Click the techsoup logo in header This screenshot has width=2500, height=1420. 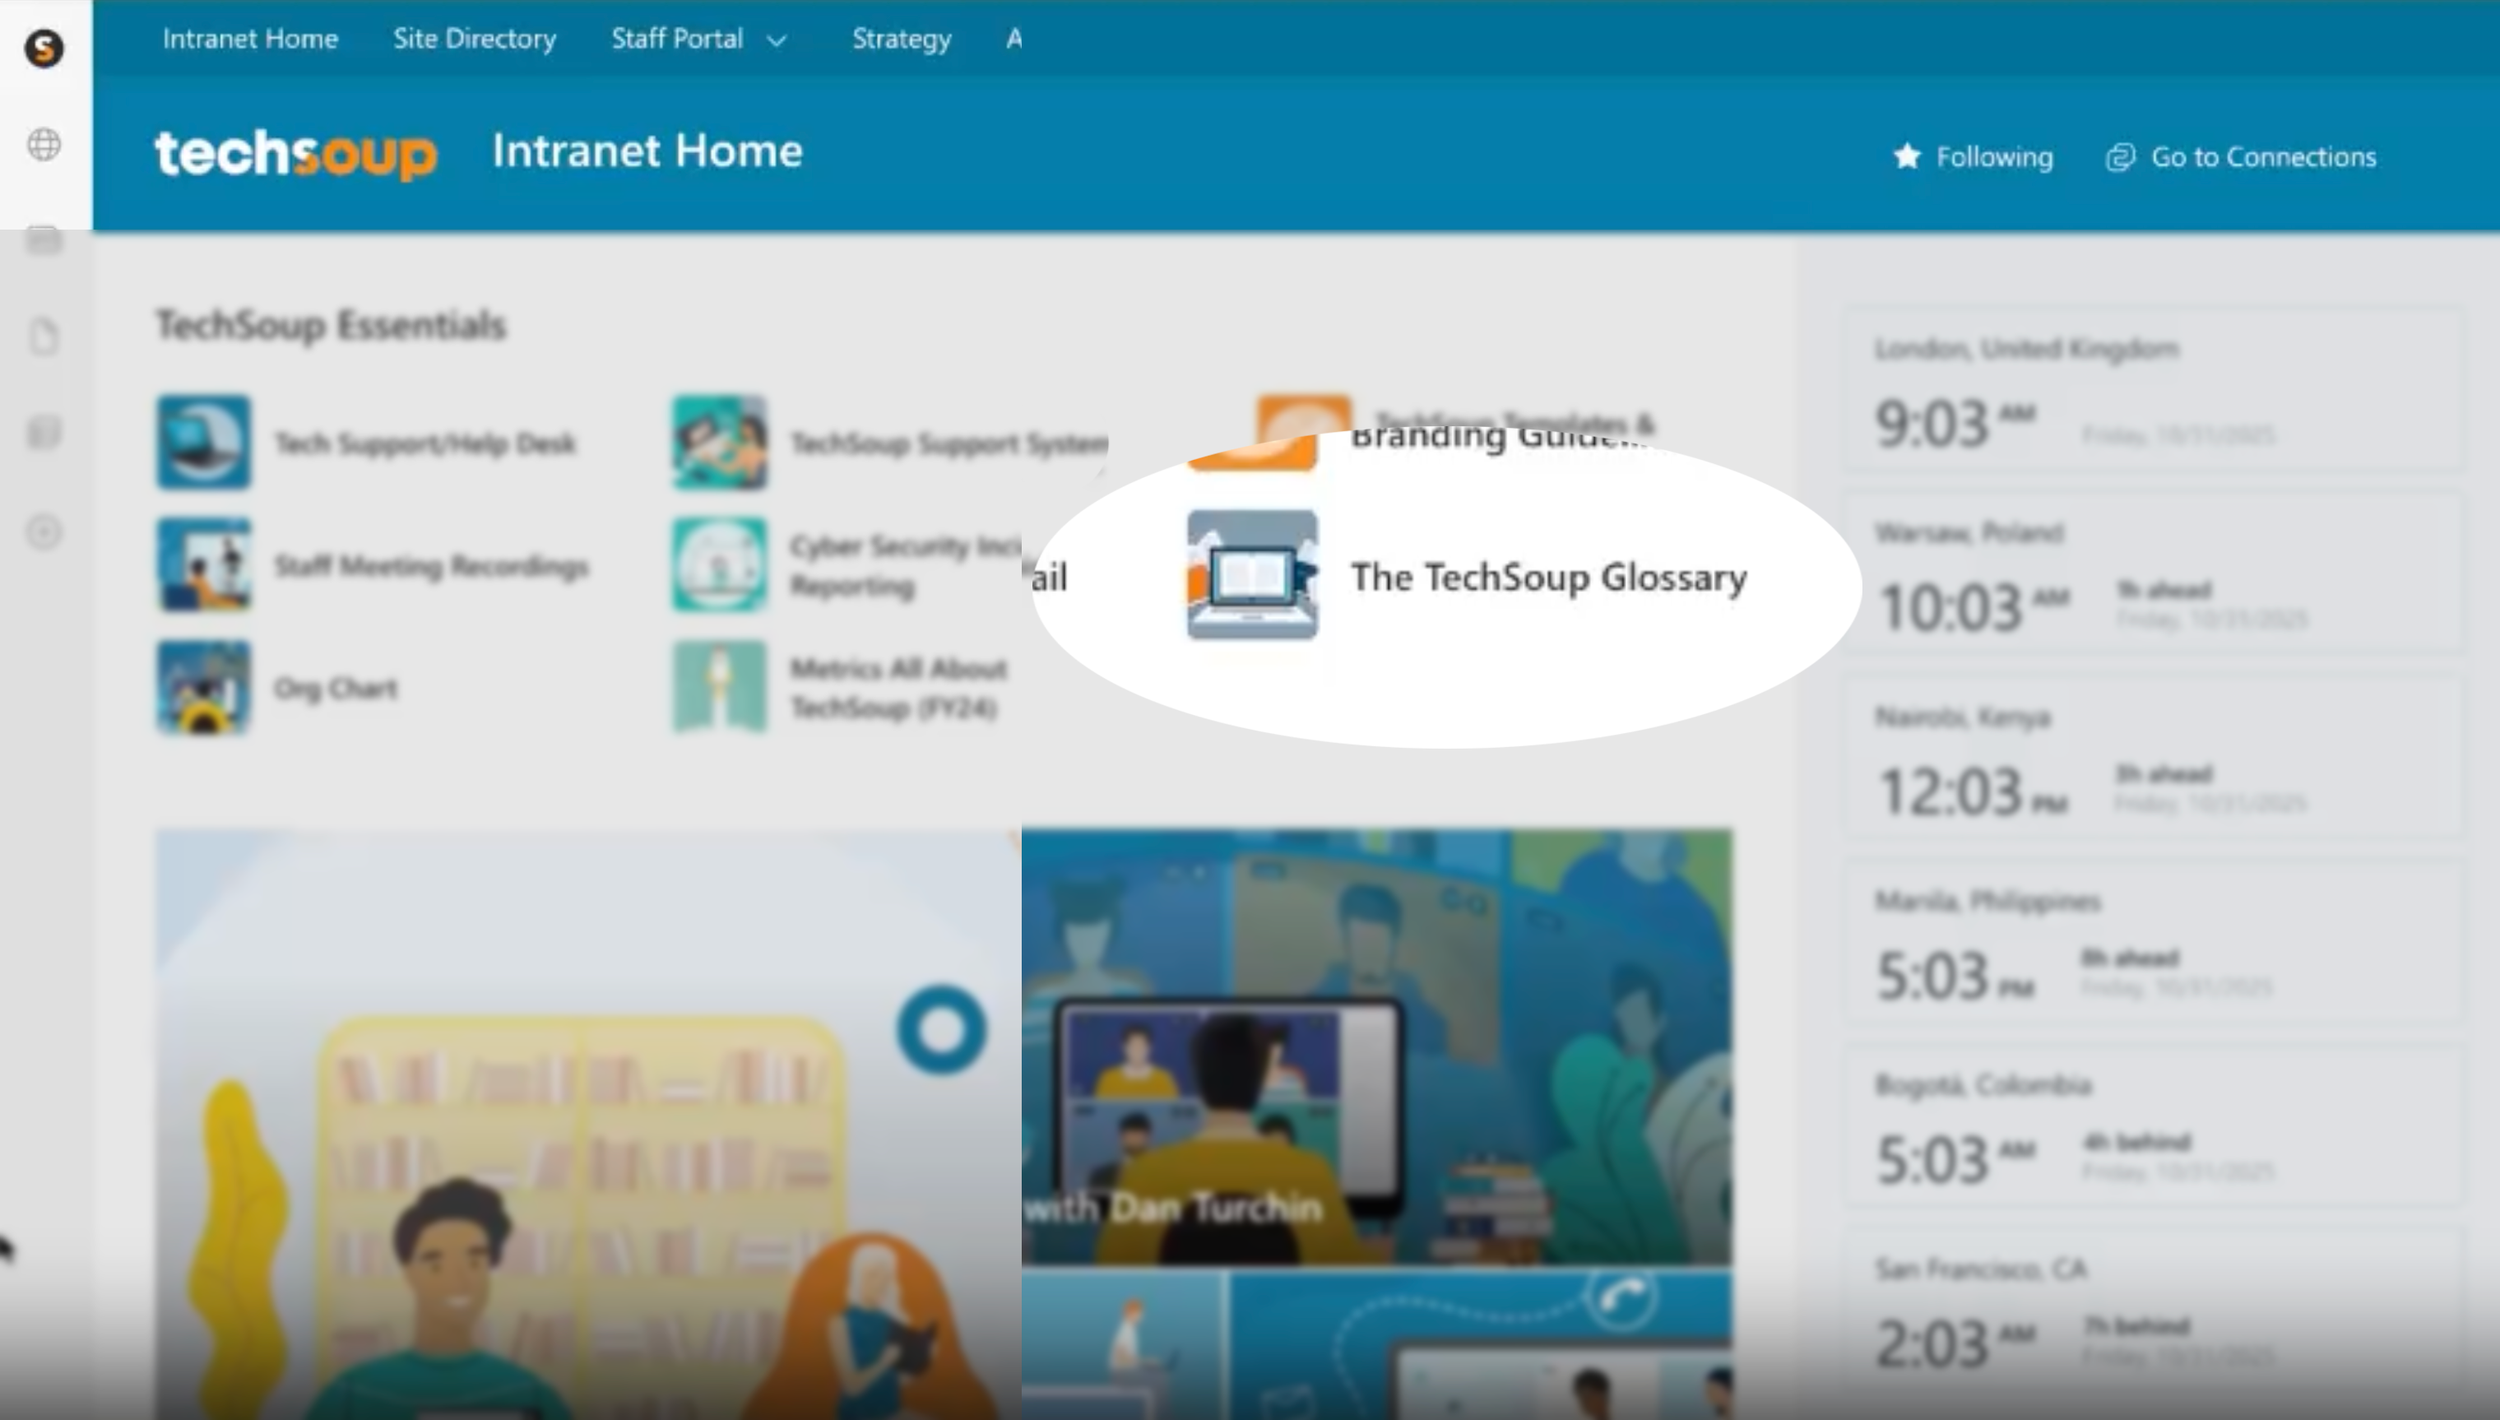295,153
